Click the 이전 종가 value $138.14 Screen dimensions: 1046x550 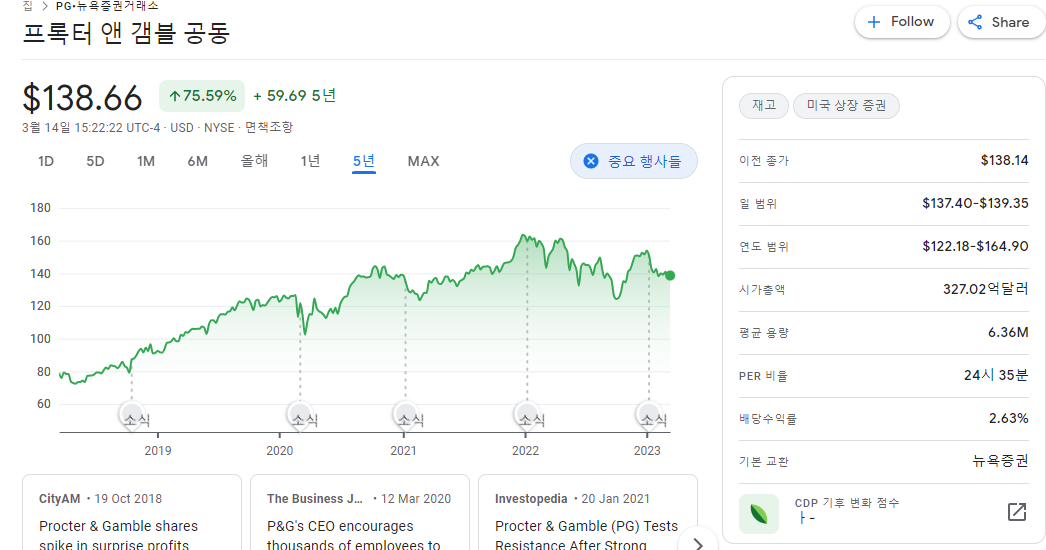tap(1004, 160)
